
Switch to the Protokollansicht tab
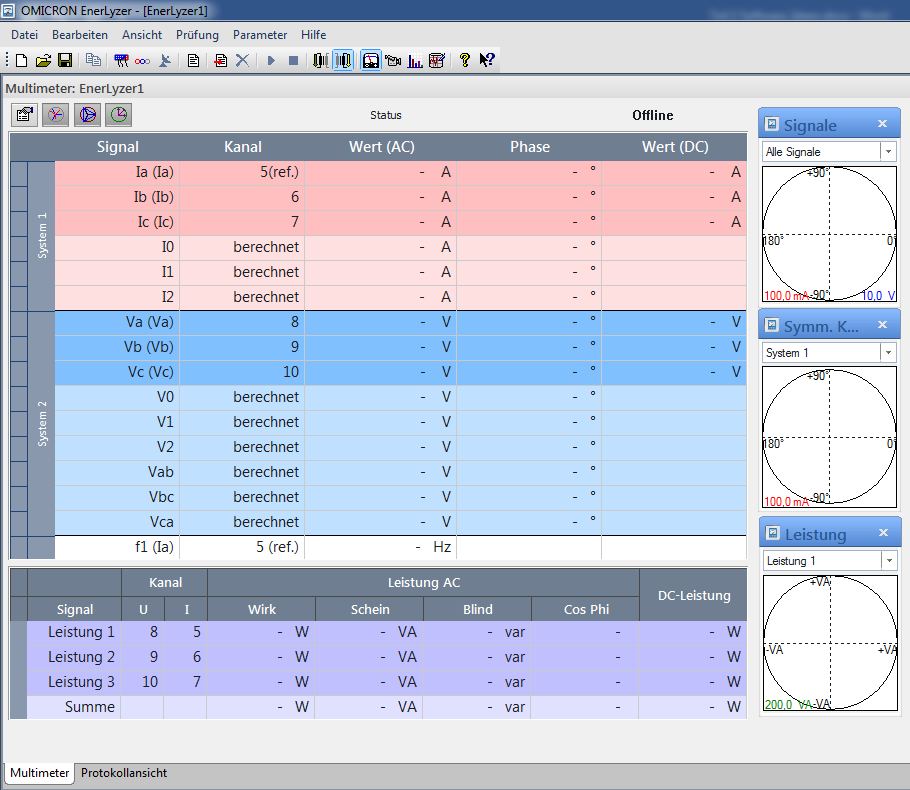[x=124, y=773]
